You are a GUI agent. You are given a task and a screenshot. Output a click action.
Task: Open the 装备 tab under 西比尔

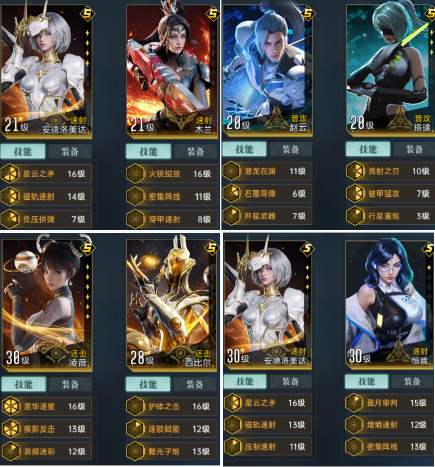(x=194, y=384)
